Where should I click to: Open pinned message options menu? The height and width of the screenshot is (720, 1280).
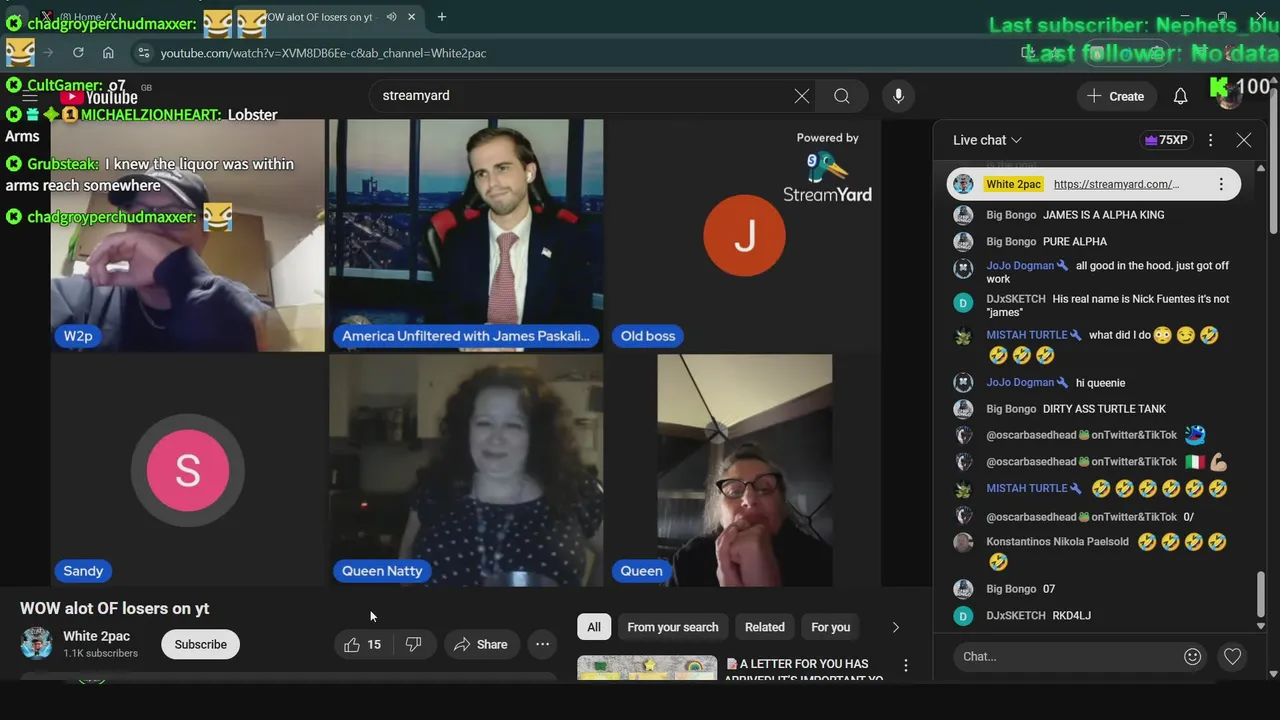click(1221, 184)
